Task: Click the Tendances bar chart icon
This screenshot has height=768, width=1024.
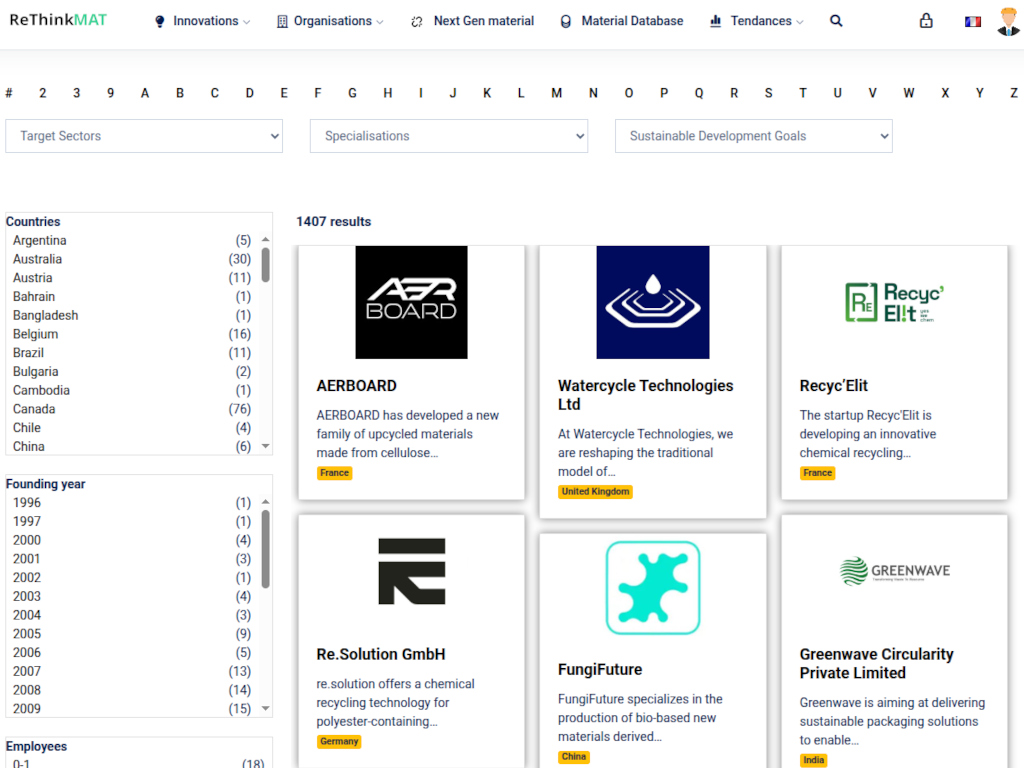Action: click(x=716, y=21)
